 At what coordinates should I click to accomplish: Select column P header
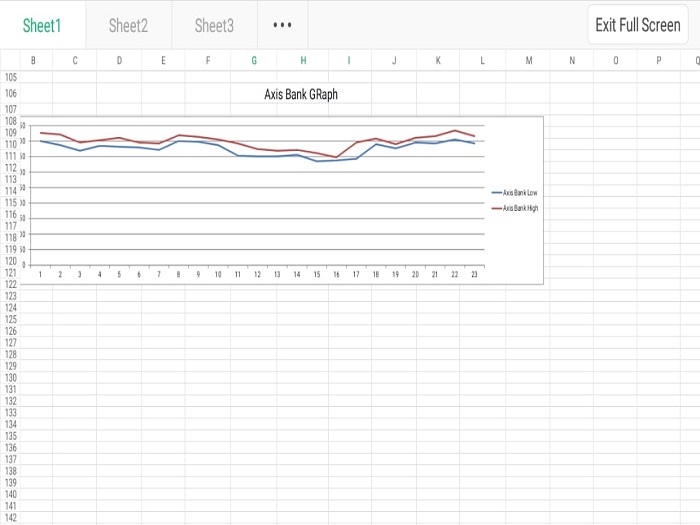[659, 60]
